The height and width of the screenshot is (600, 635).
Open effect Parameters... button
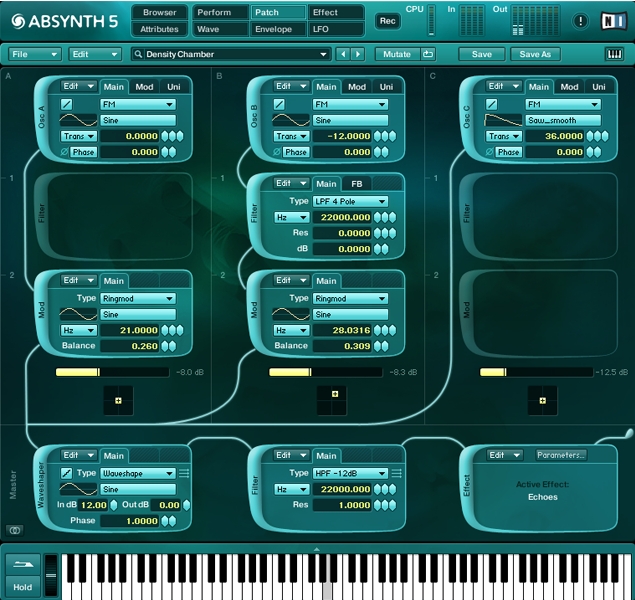tap(561, 455)
